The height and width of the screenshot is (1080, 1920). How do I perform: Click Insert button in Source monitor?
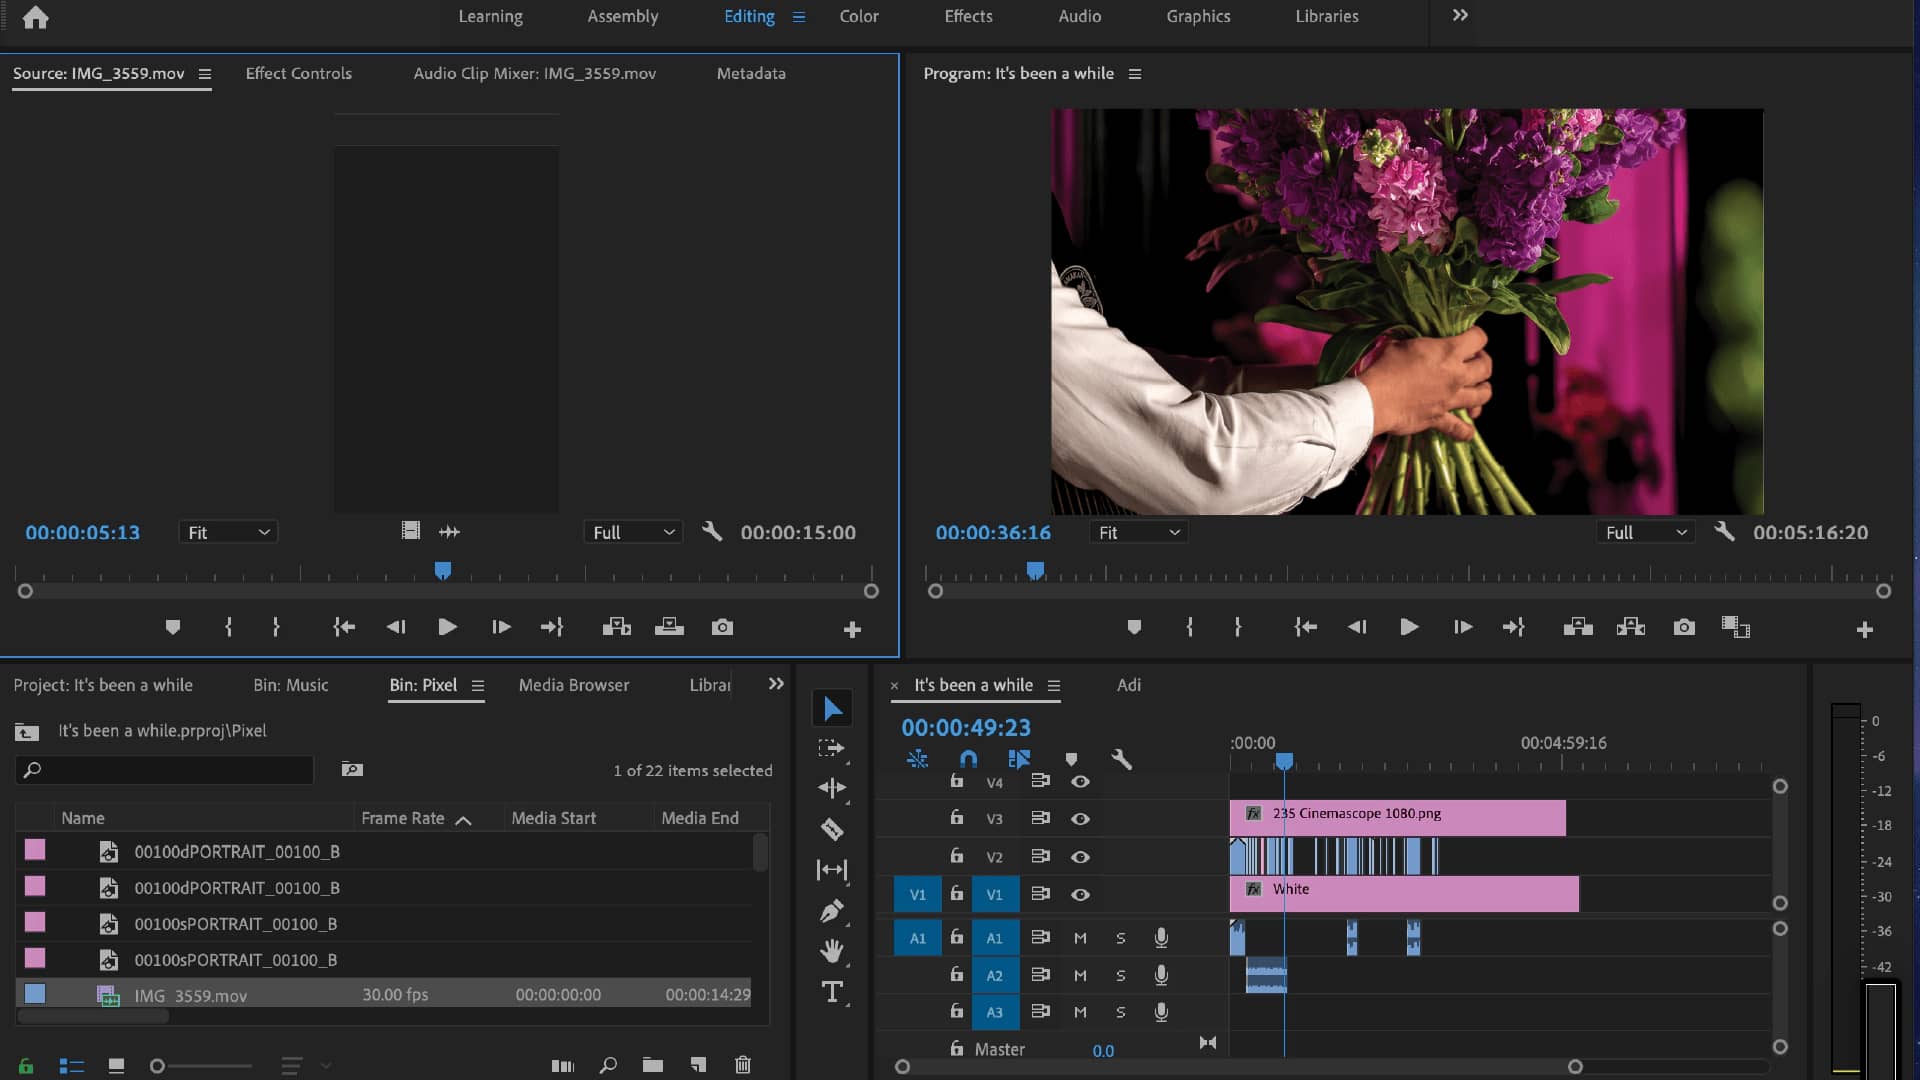click(x=617, y=627)
